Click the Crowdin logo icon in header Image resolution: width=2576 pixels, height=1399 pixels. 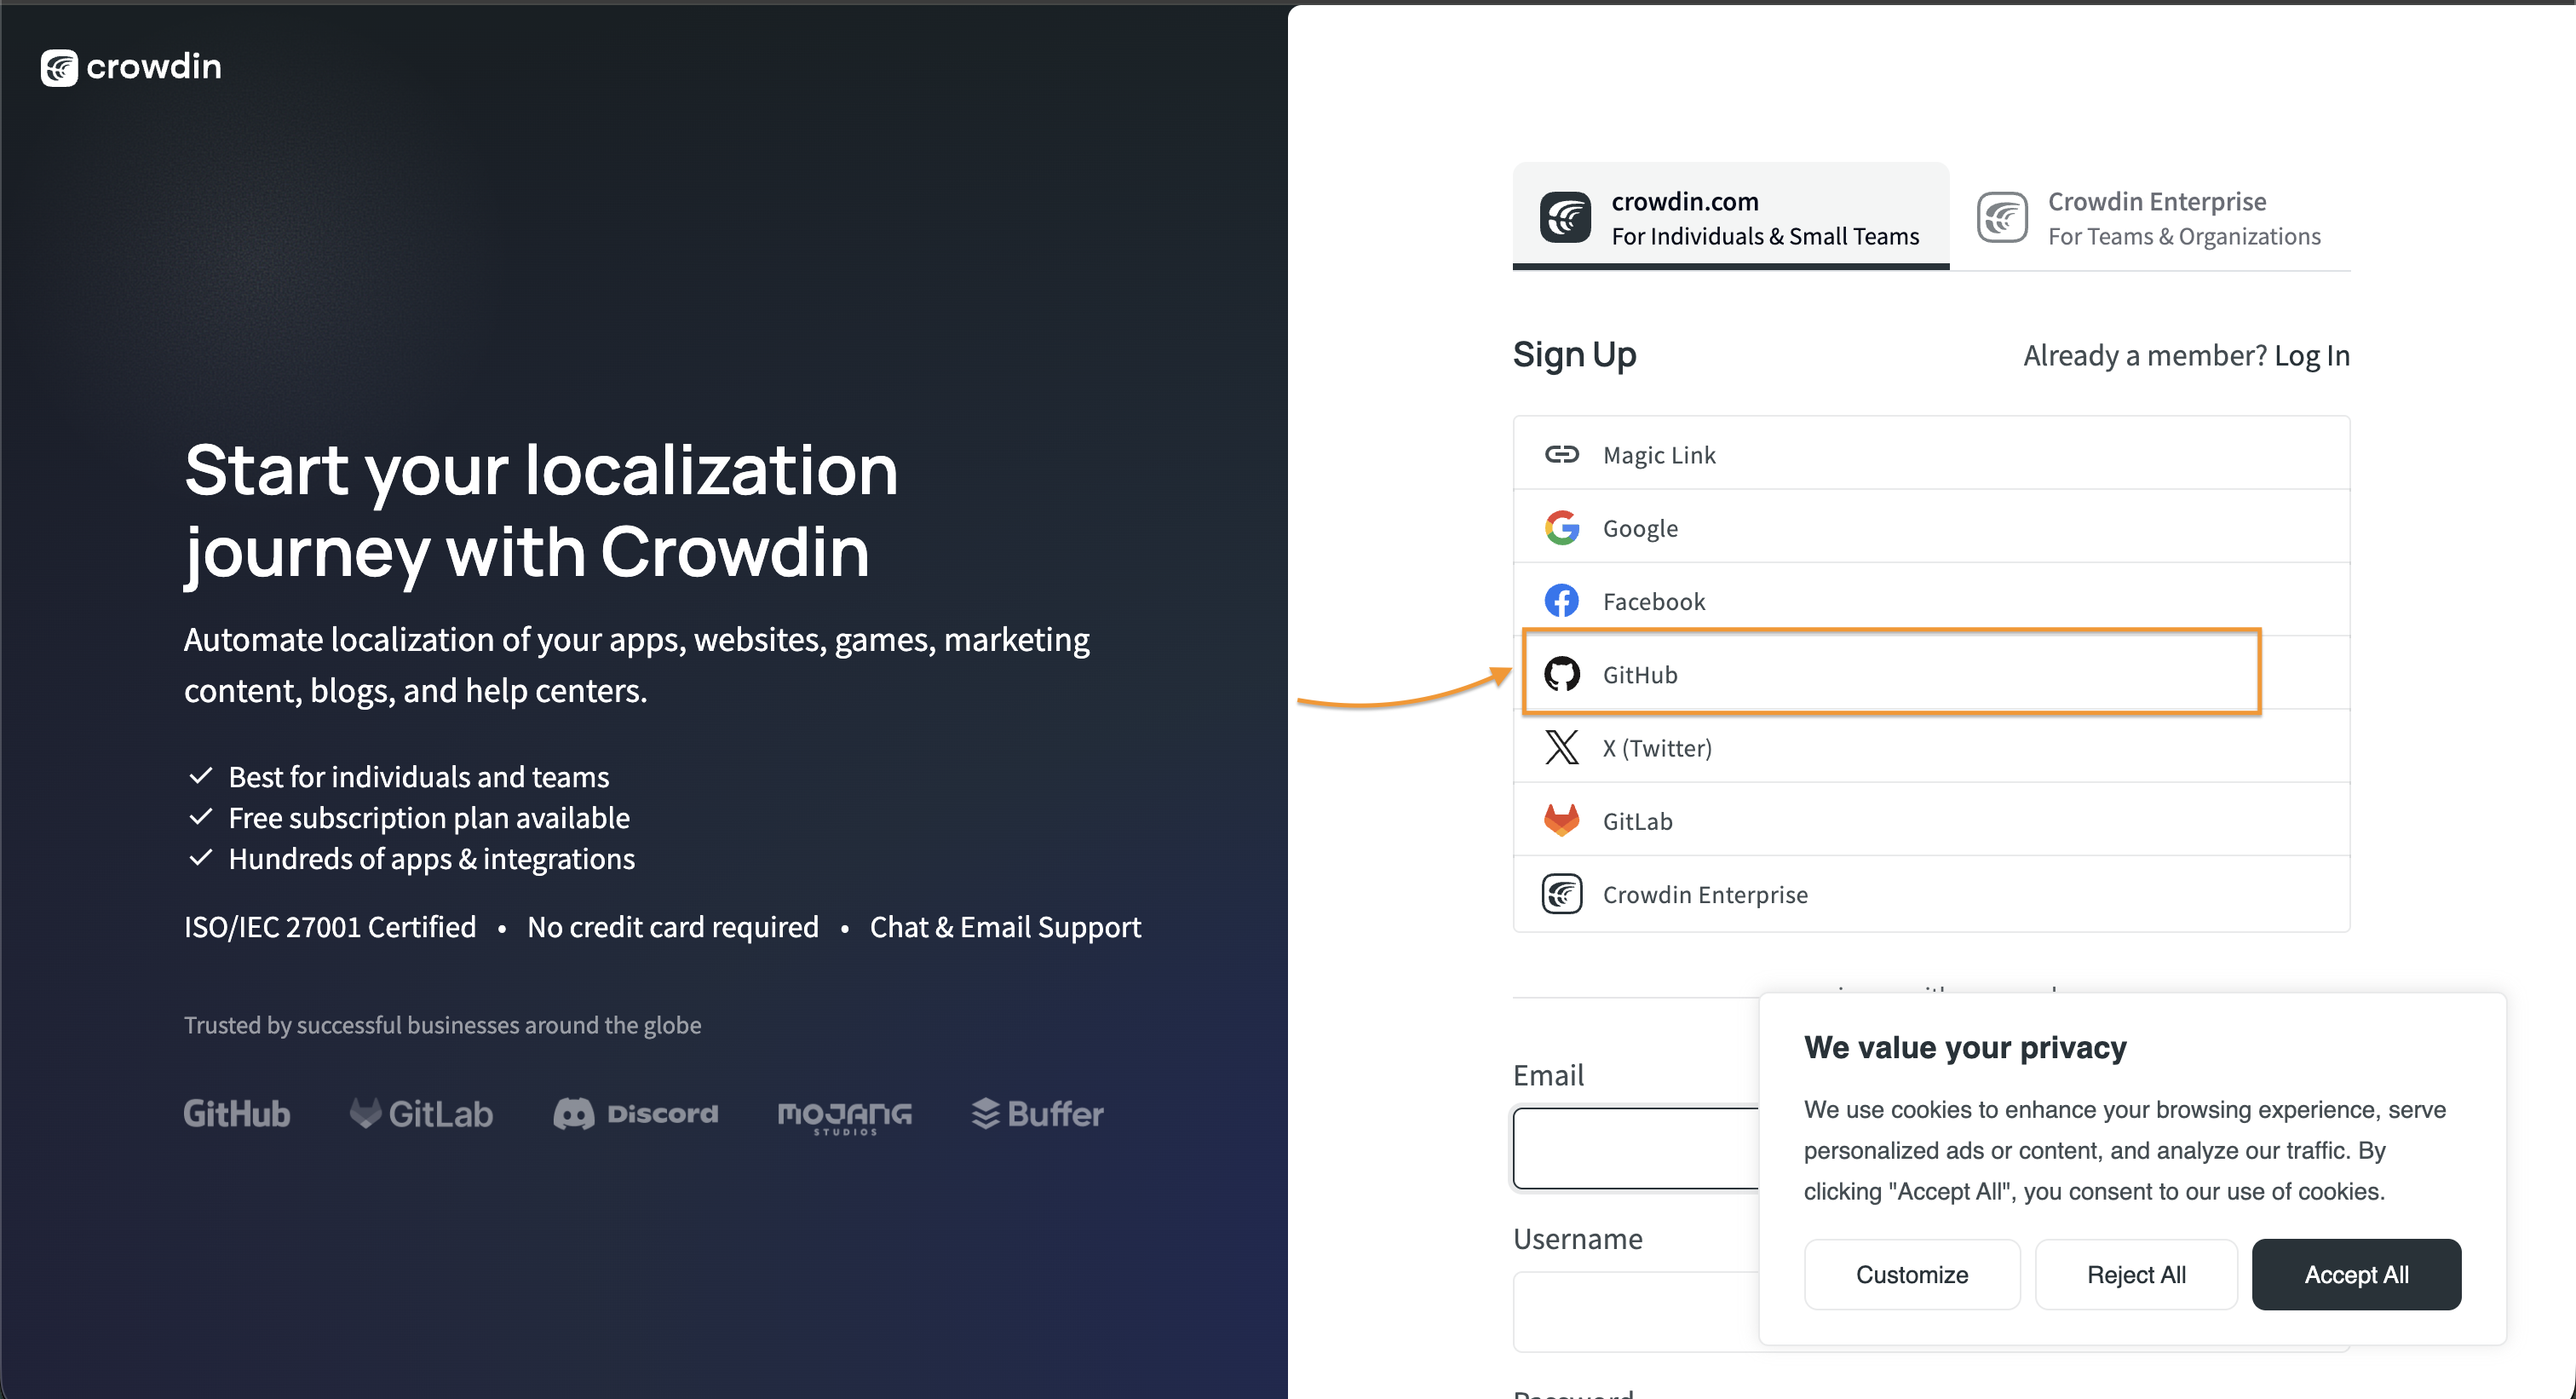coord(59,67)
